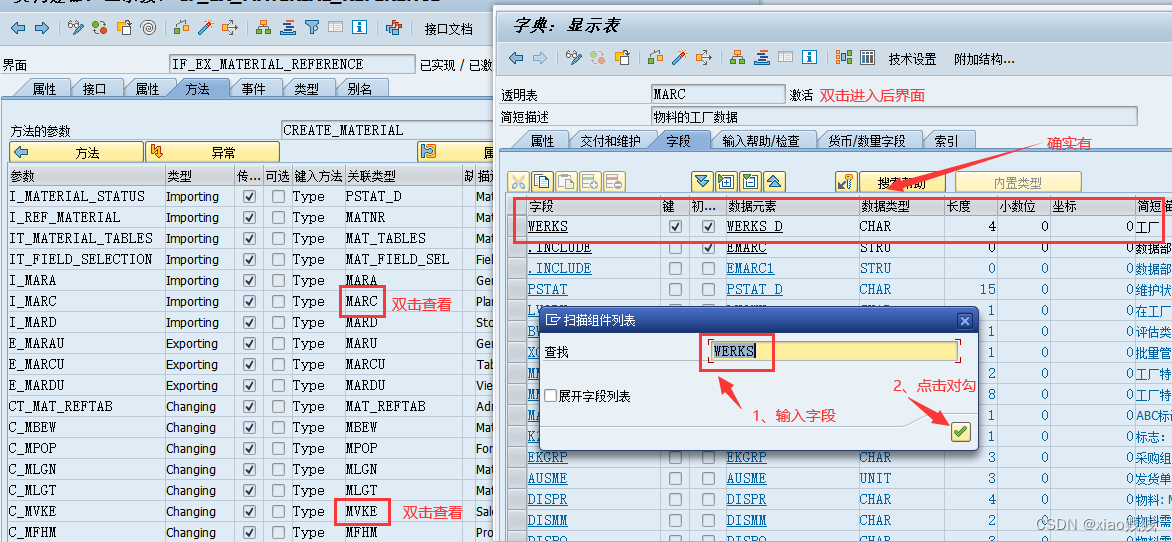Go back in the dictionary display window
The width and height of the screenshot is (1172, 542).
pyautogui.click(x=516, y=58)
